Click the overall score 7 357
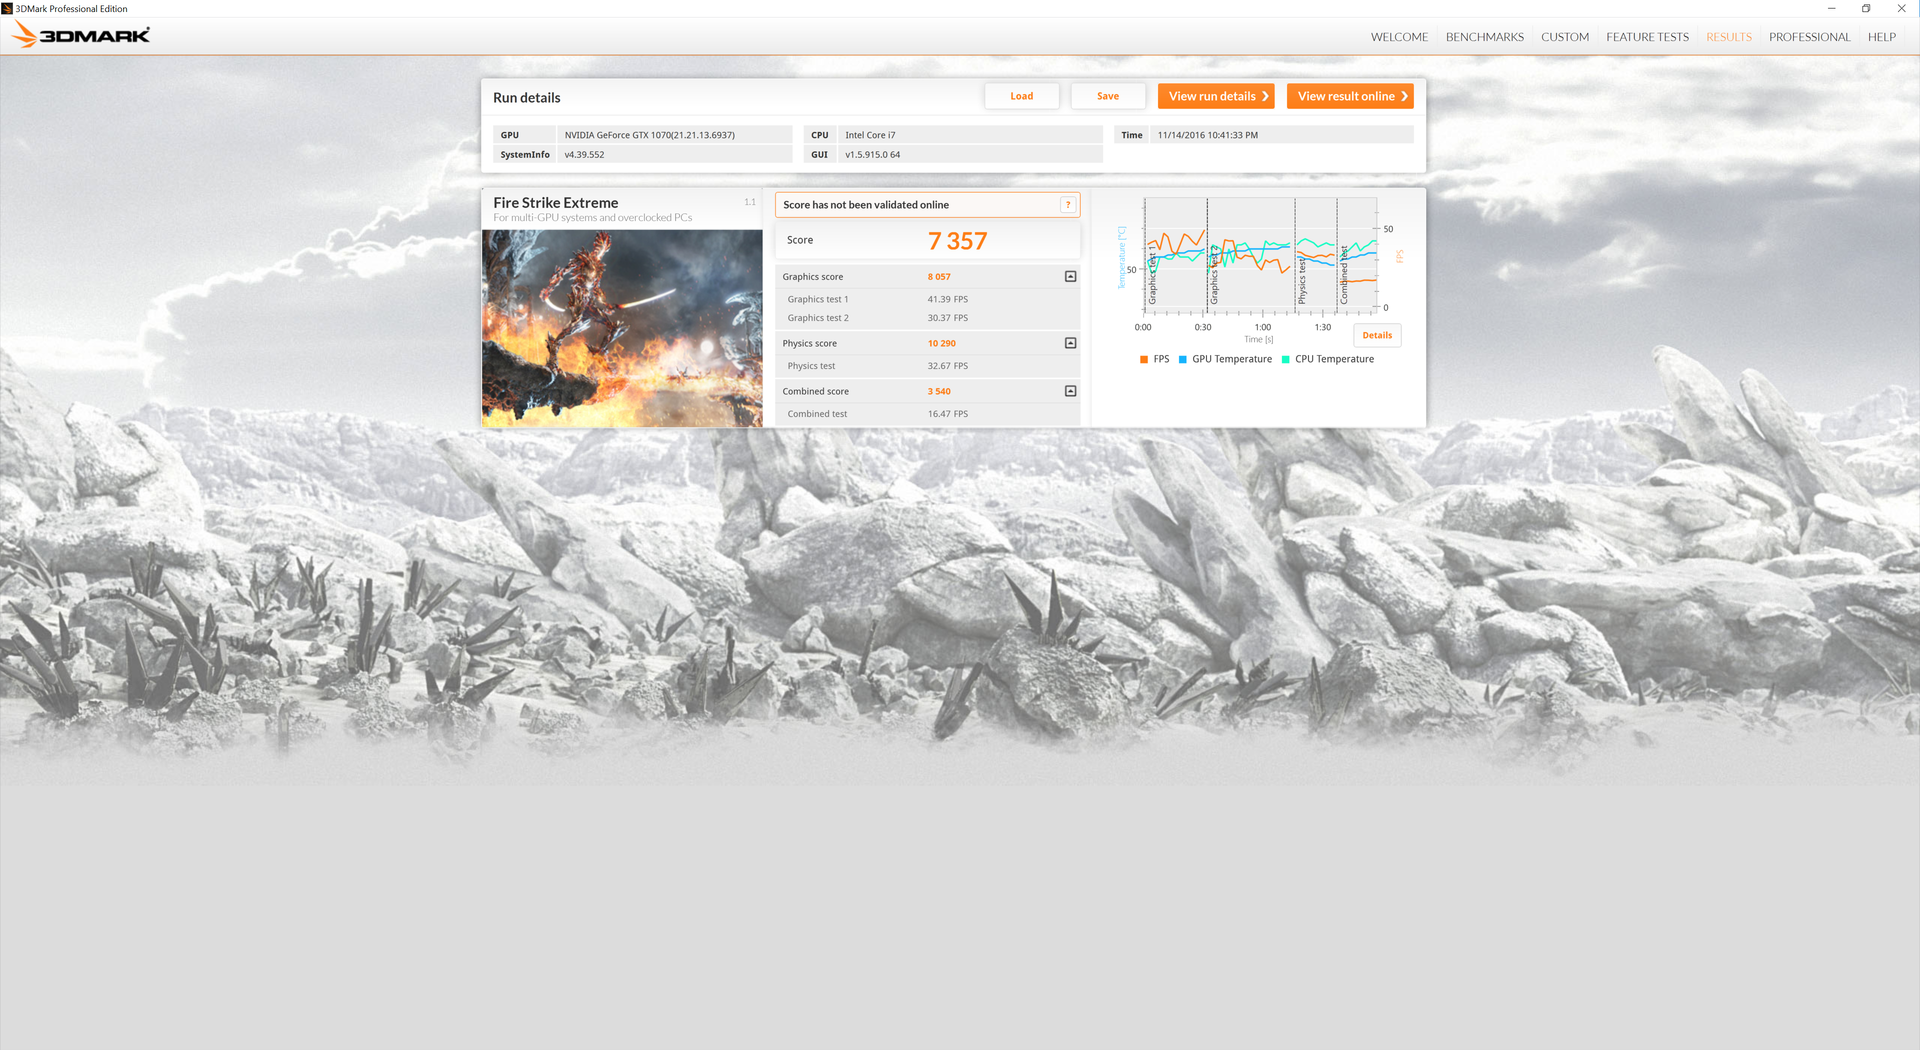1920x1050 pixels. [957, 241]
